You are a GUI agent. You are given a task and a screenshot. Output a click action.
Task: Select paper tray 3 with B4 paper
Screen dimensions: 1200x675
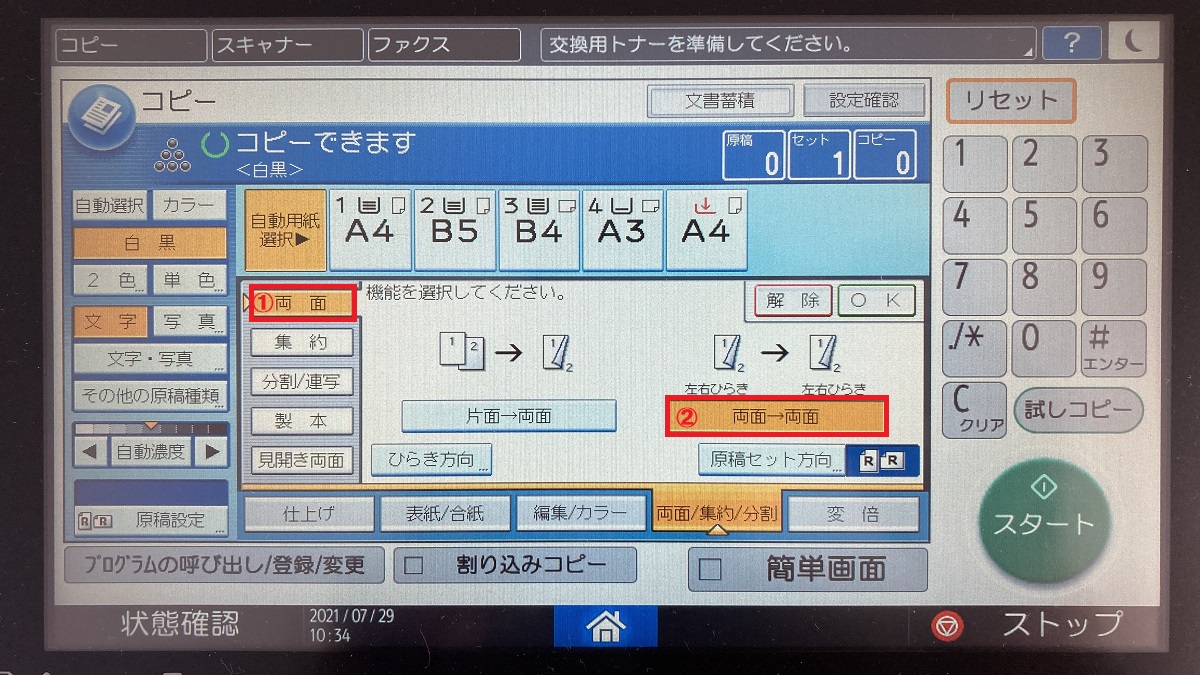[x=541, y=228]
